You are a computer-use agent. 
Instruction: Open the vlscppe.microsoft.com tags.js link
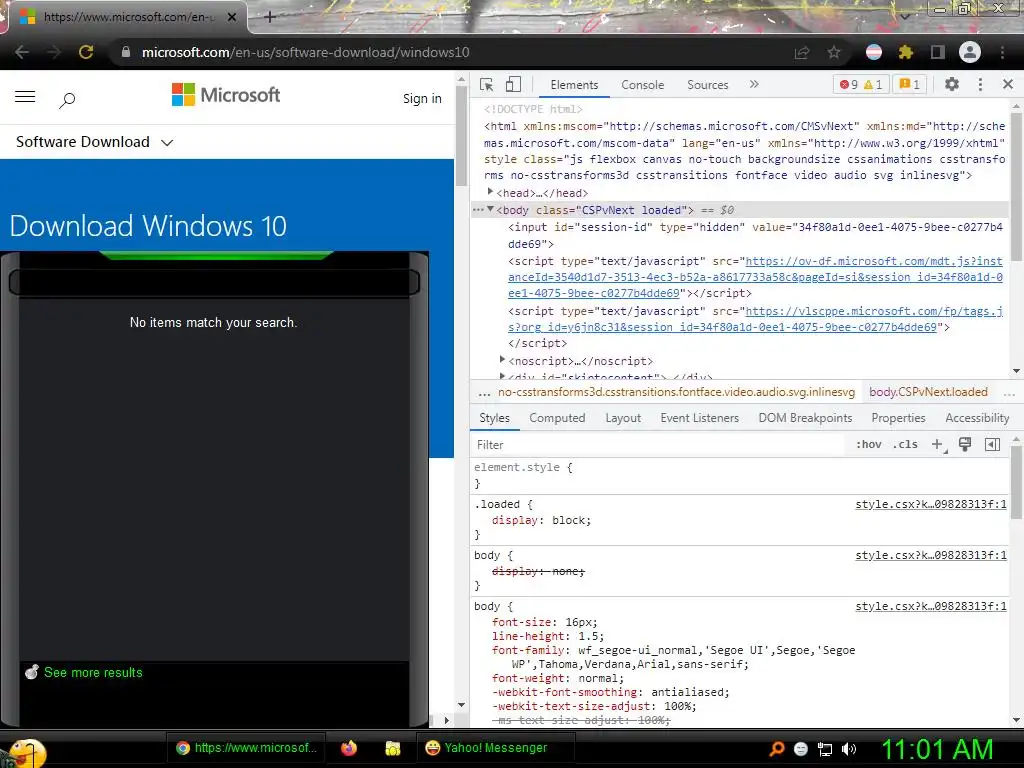click(x=755, y=319)
